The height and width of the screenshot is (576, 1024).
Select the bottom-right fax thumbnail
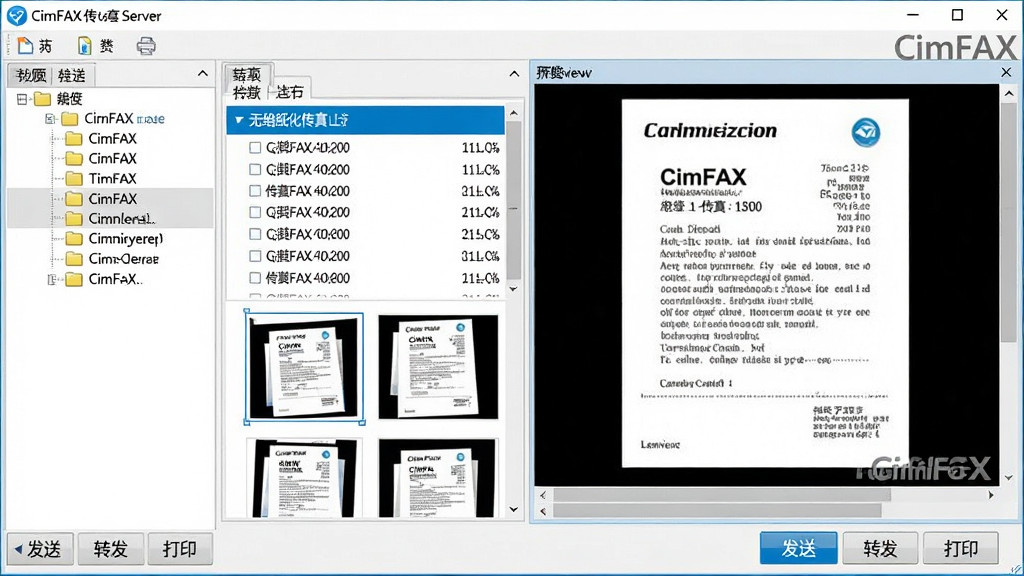[x=438, y=478]
